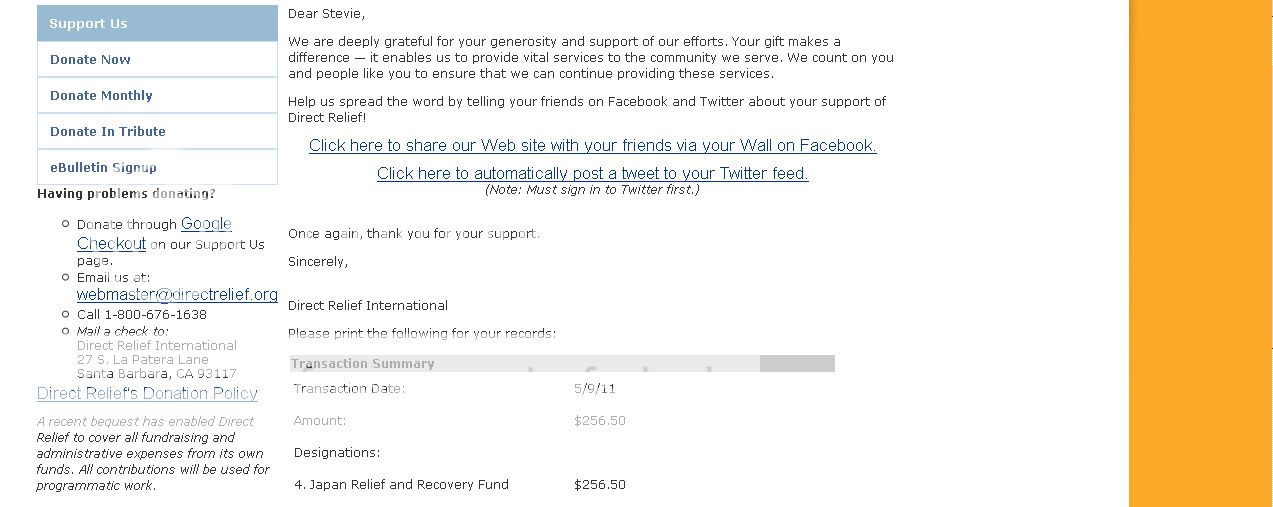This screenshot has width=1273, height=507.
Task: Click the 'Please print the following' line
Action: [421, 333]
